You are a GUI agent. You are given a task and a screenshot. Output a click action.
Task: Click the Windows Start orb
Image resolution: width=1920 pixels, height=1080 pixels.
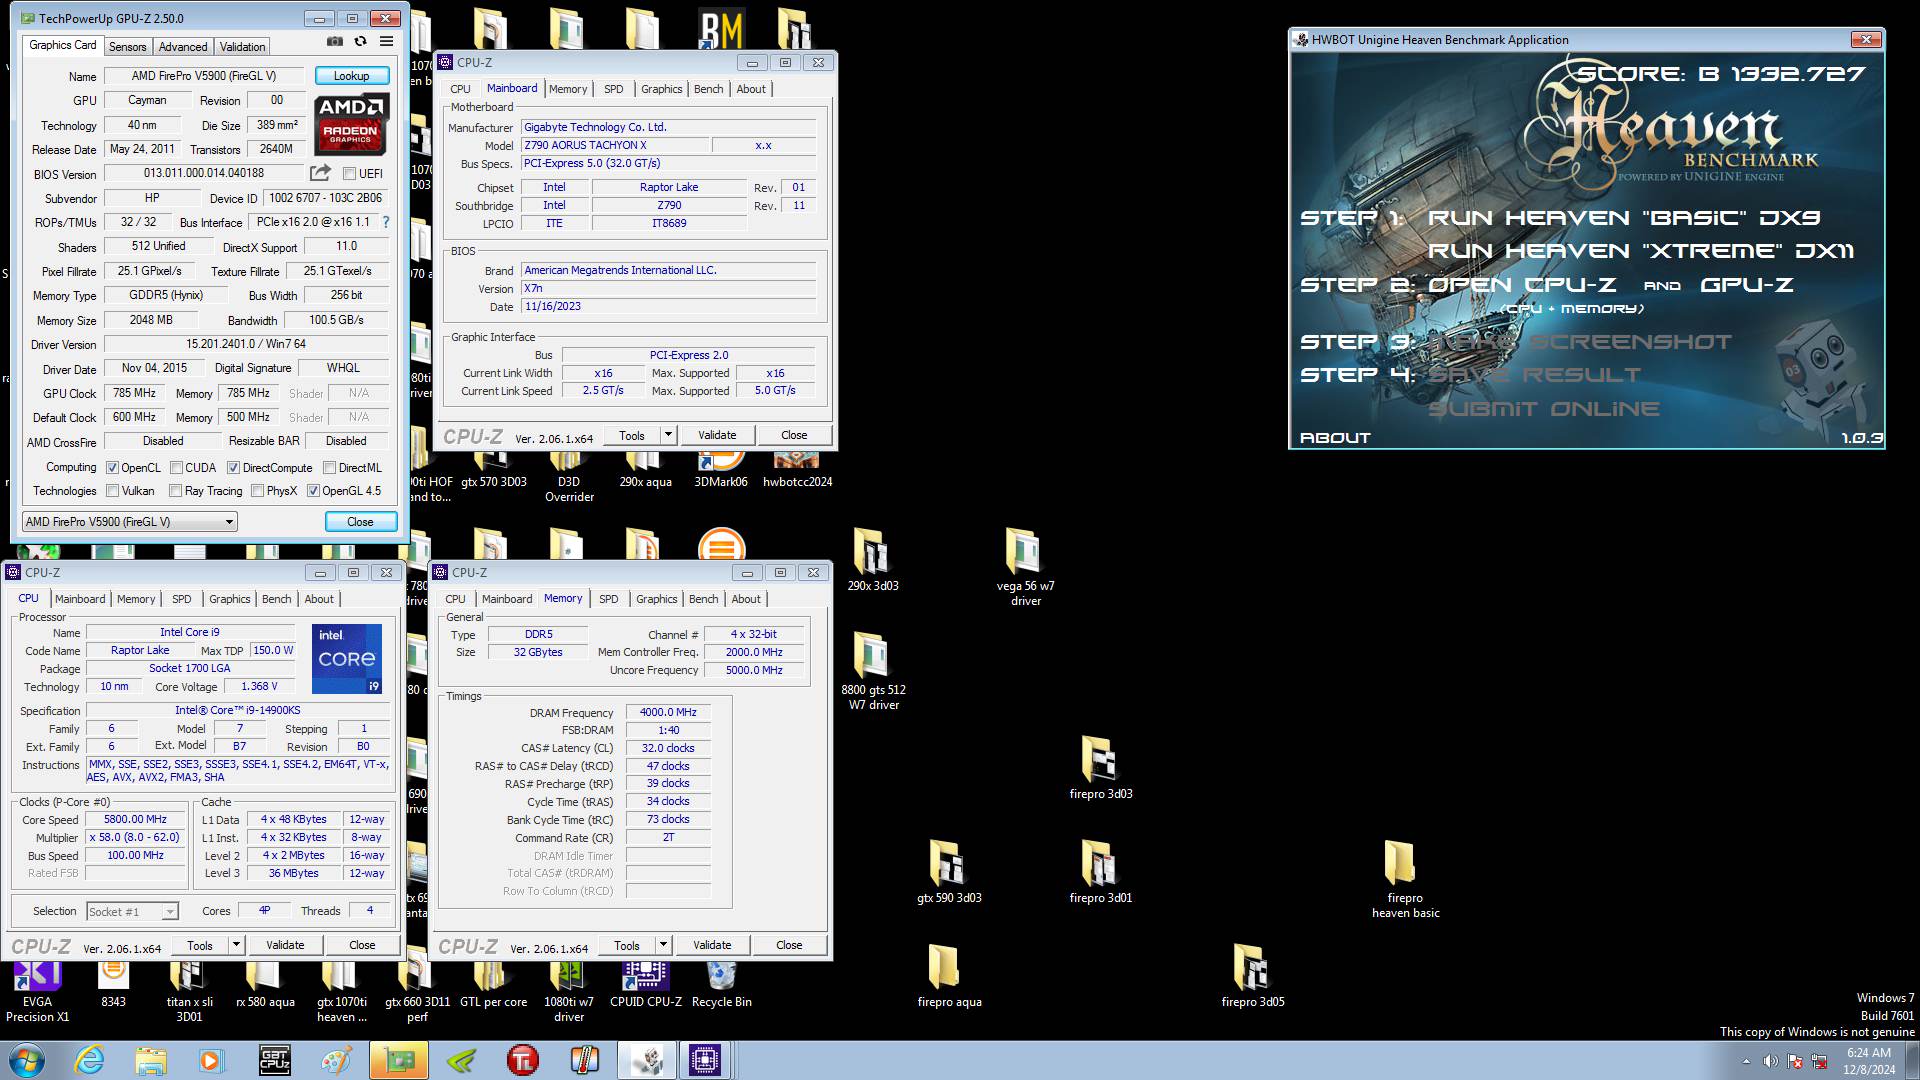point(25,1060)
